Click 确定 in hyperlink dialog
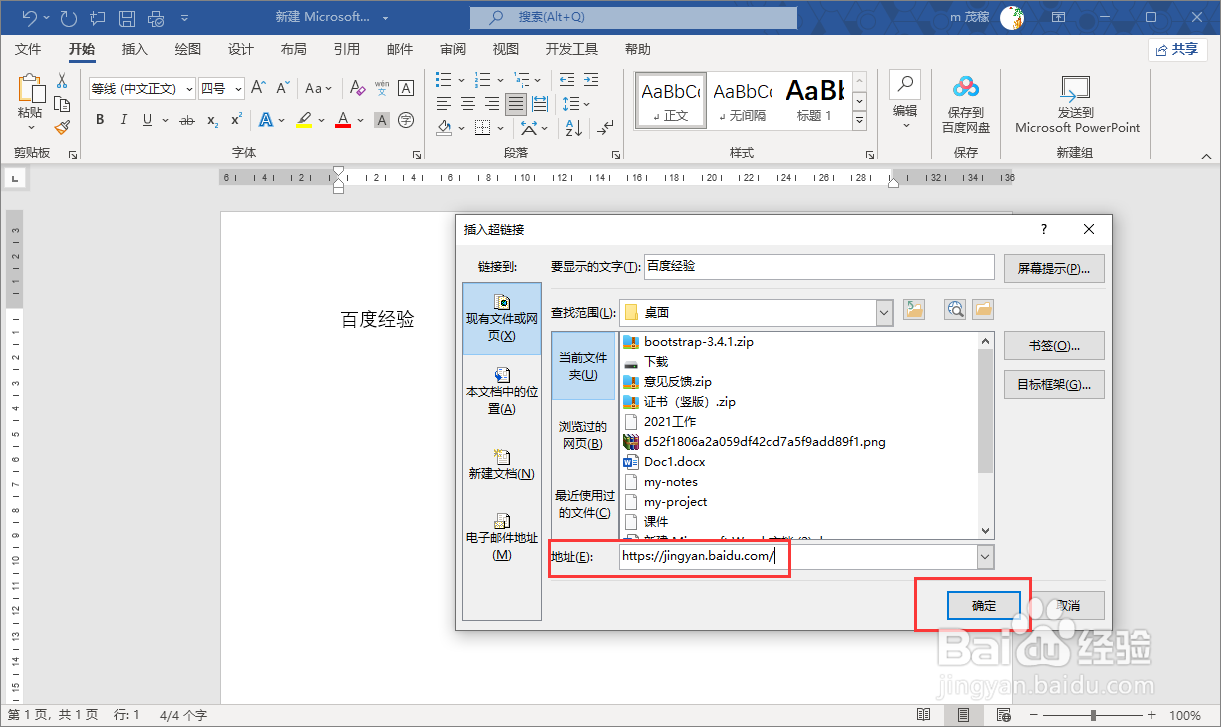This screenshot has width=1221, height=727. pyautogui.click(x=984, y=605)
